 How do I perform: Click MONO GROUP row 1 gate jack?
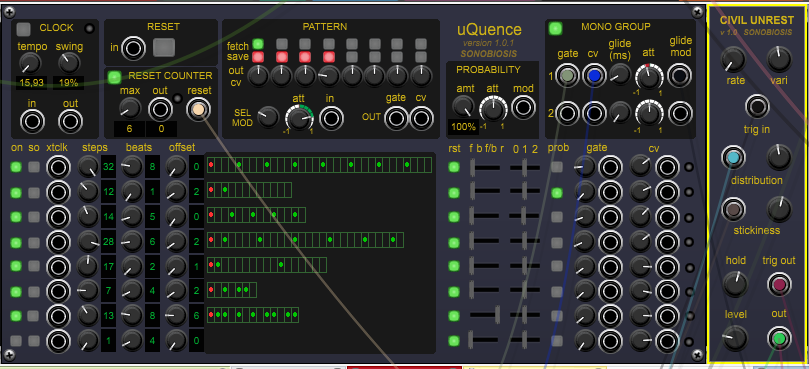point(568,76)
